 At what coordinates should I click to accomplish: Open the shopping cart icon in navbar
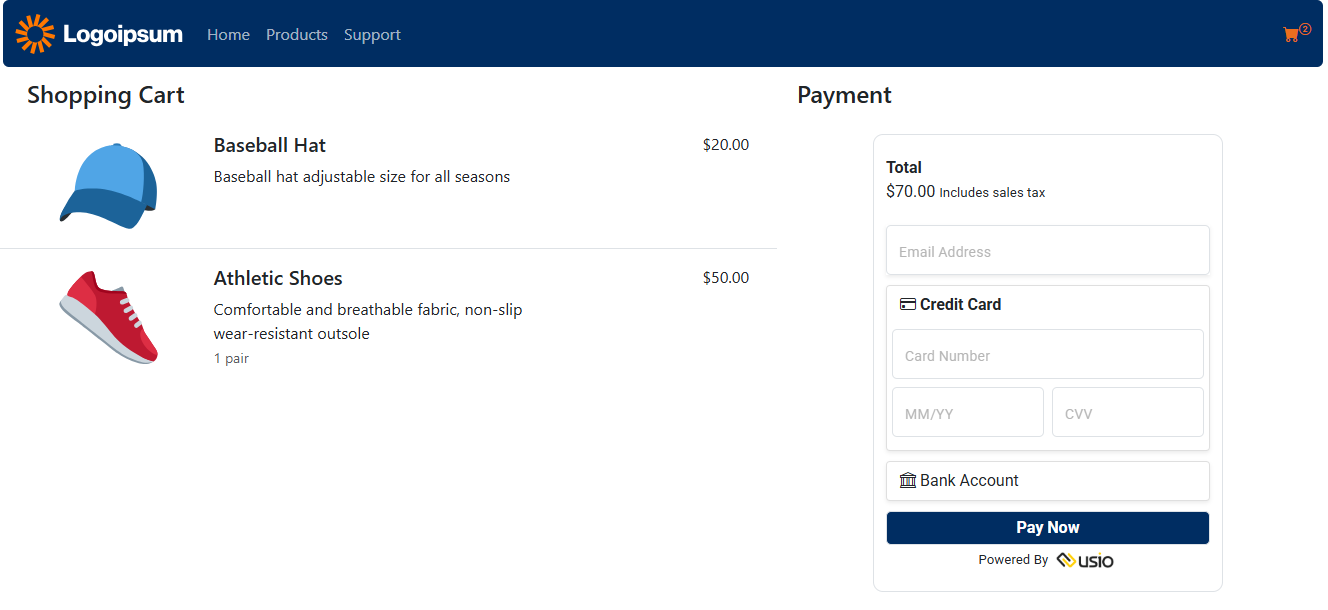pyautogui.click(x=1291, y=35)
